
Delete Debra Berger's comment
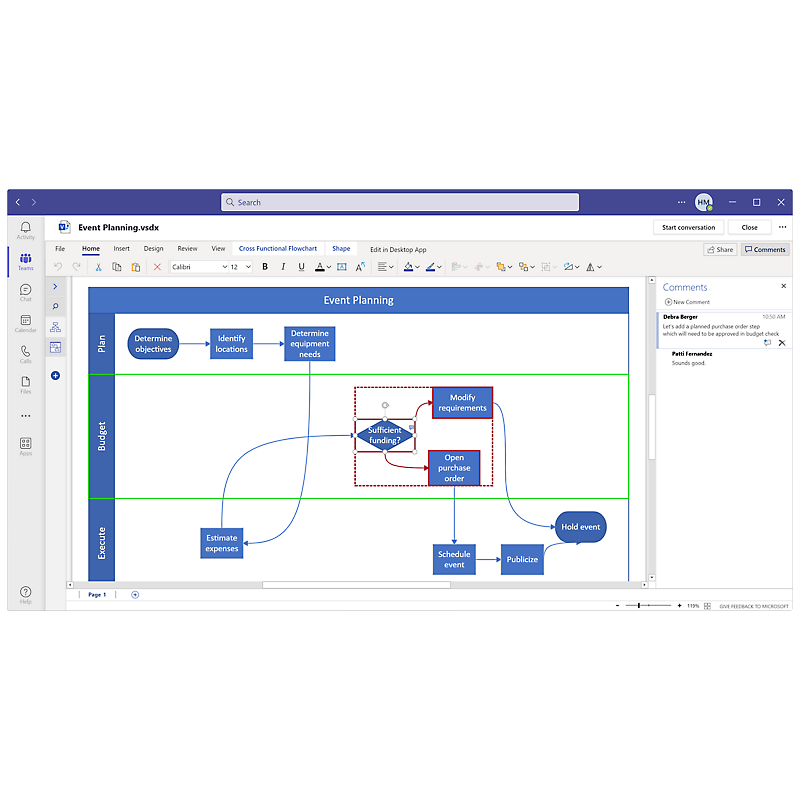click(782, 343)
